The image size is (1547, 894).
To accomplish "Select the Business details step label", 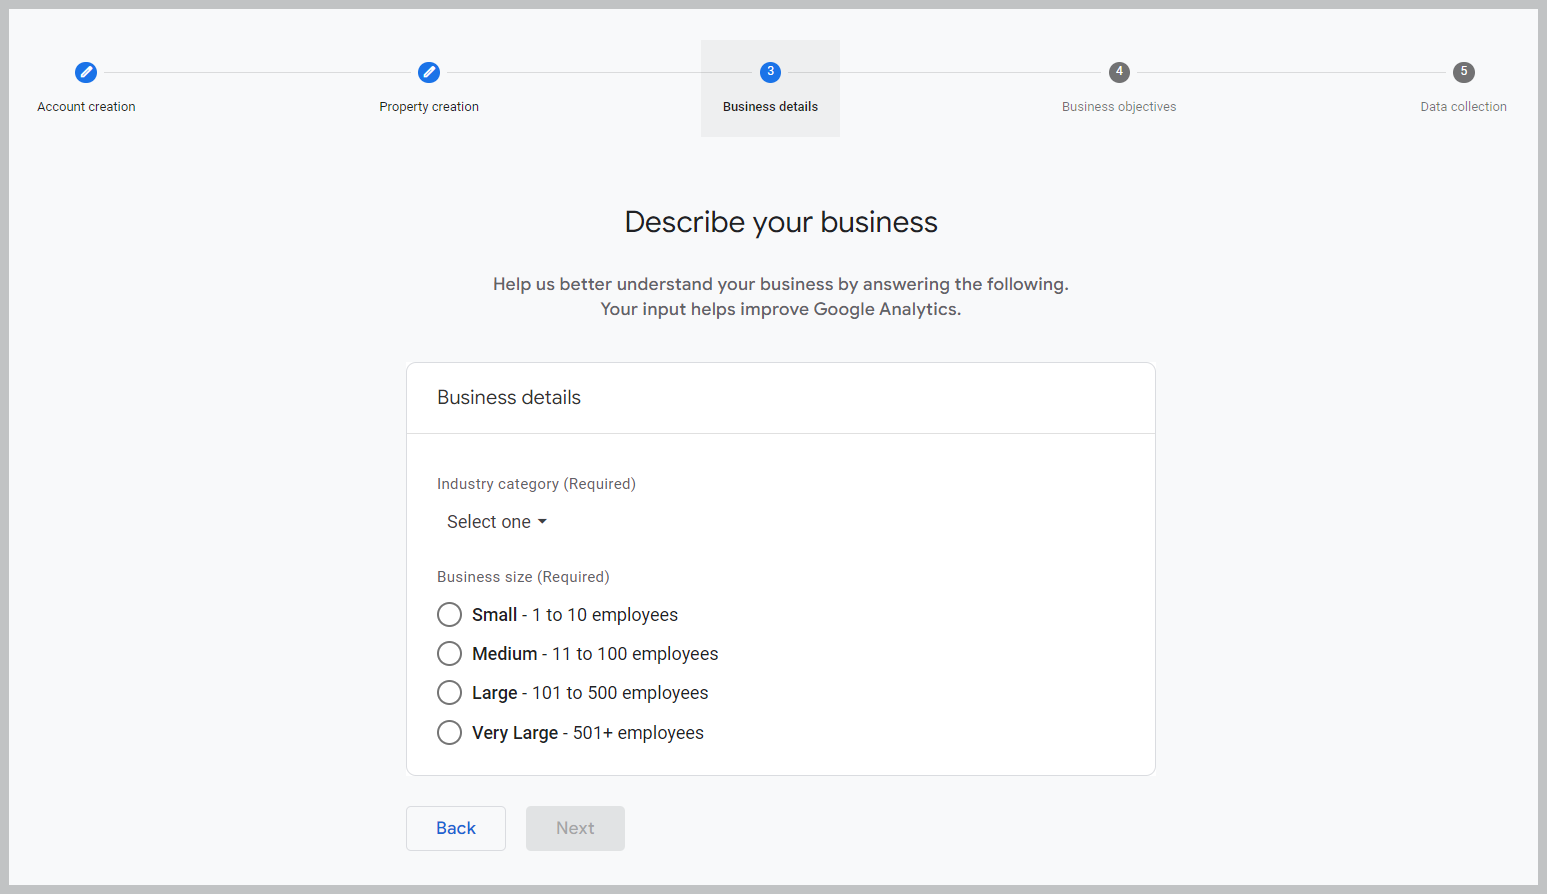I will pos(770,107).
